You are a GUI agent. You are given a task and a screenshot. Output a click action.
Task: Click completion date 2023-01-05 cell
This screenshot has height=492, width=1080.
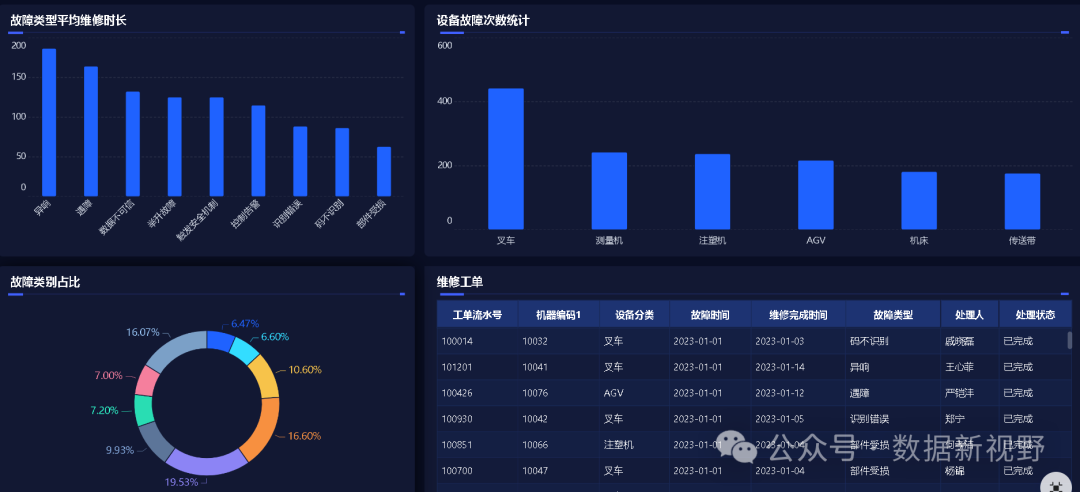click(798, 419)
